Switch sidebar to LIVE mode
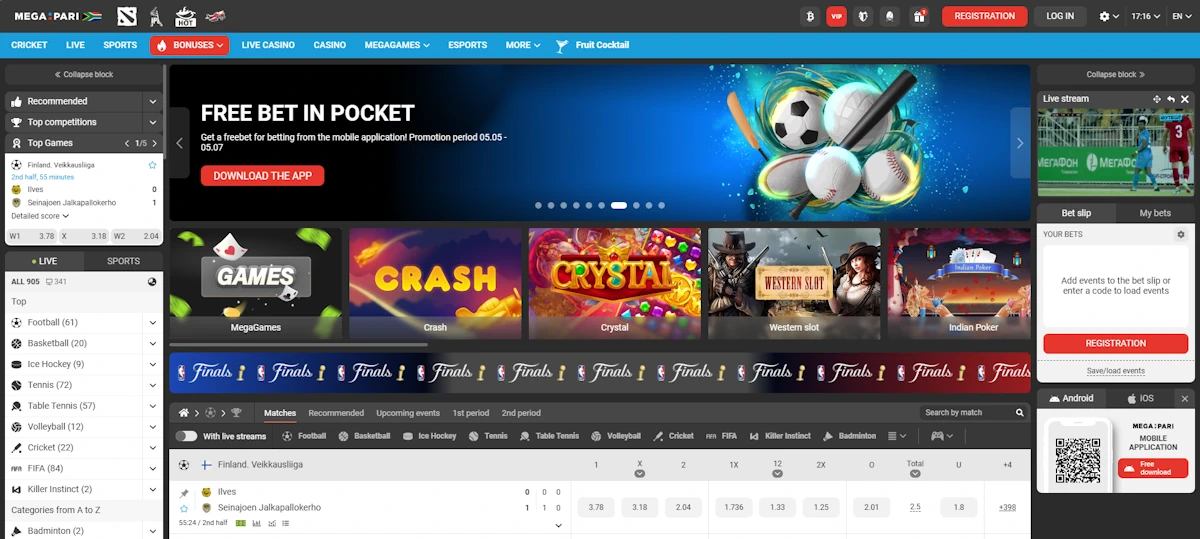This screenshot has height=539, width=1200. click(x=44, y=261)
